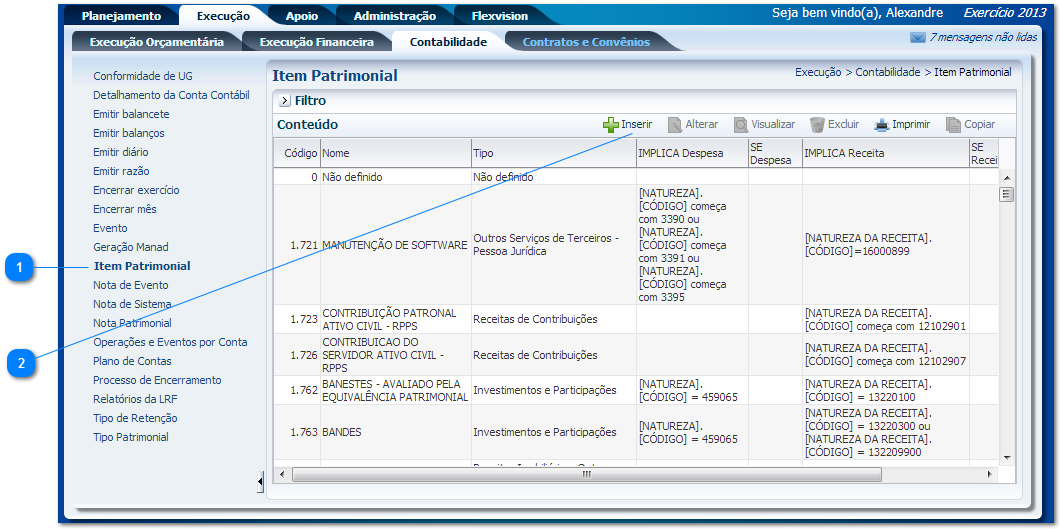Switch to the Planejamento tab
The width and height of the screenshot is (1060, 529).
[121, 16]
